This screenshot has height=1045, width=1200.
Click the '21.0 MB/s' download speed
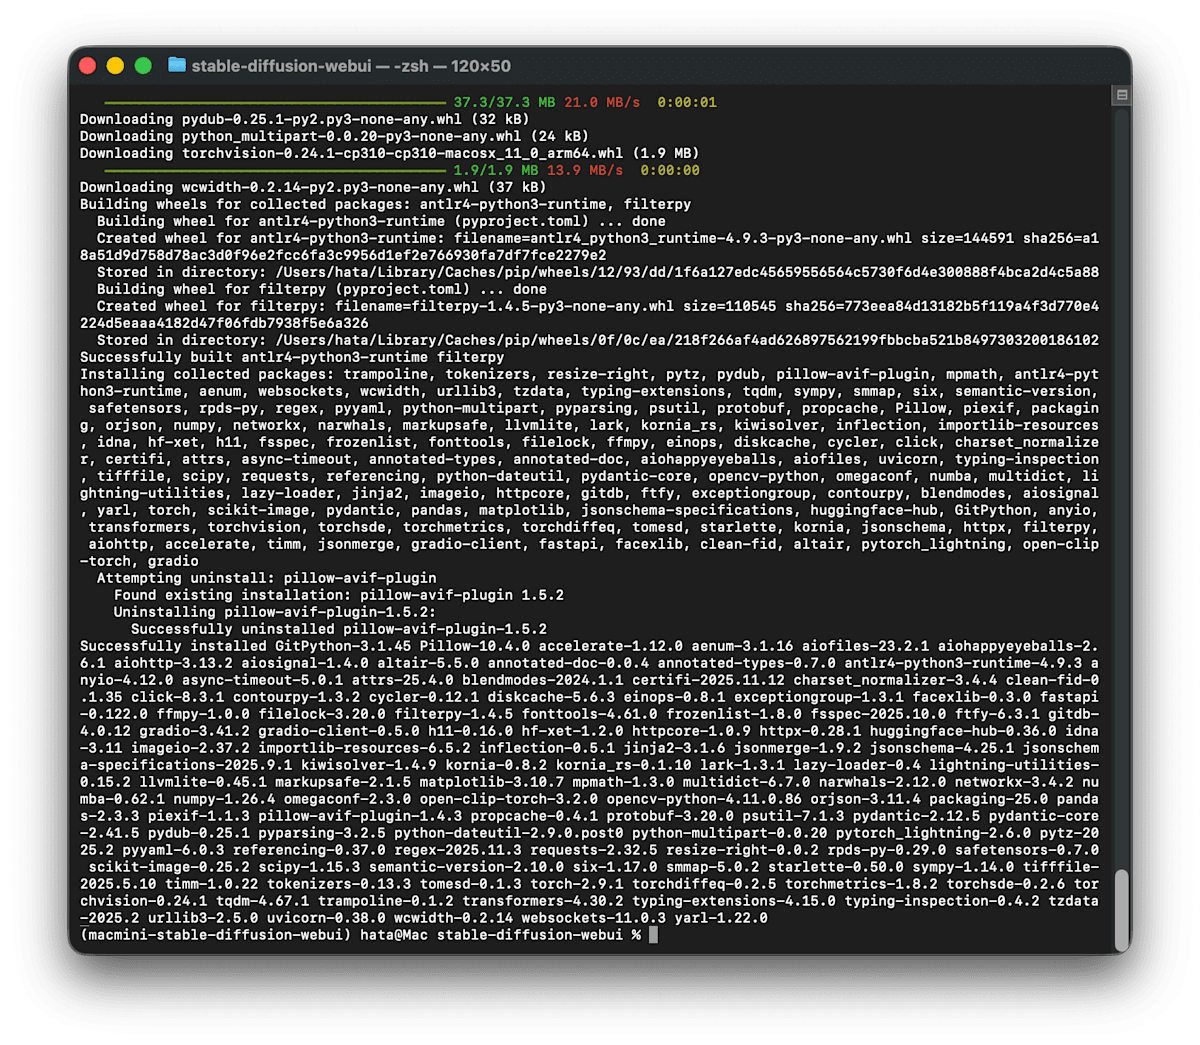pos(602,102)
